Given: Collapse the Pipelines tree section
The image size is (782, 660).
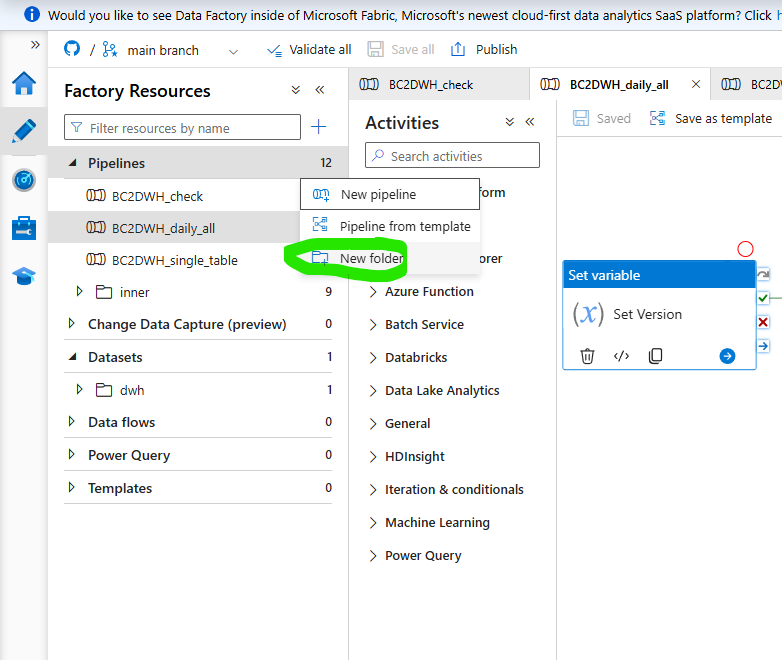Looking at the screenshot, I should 73,163.
